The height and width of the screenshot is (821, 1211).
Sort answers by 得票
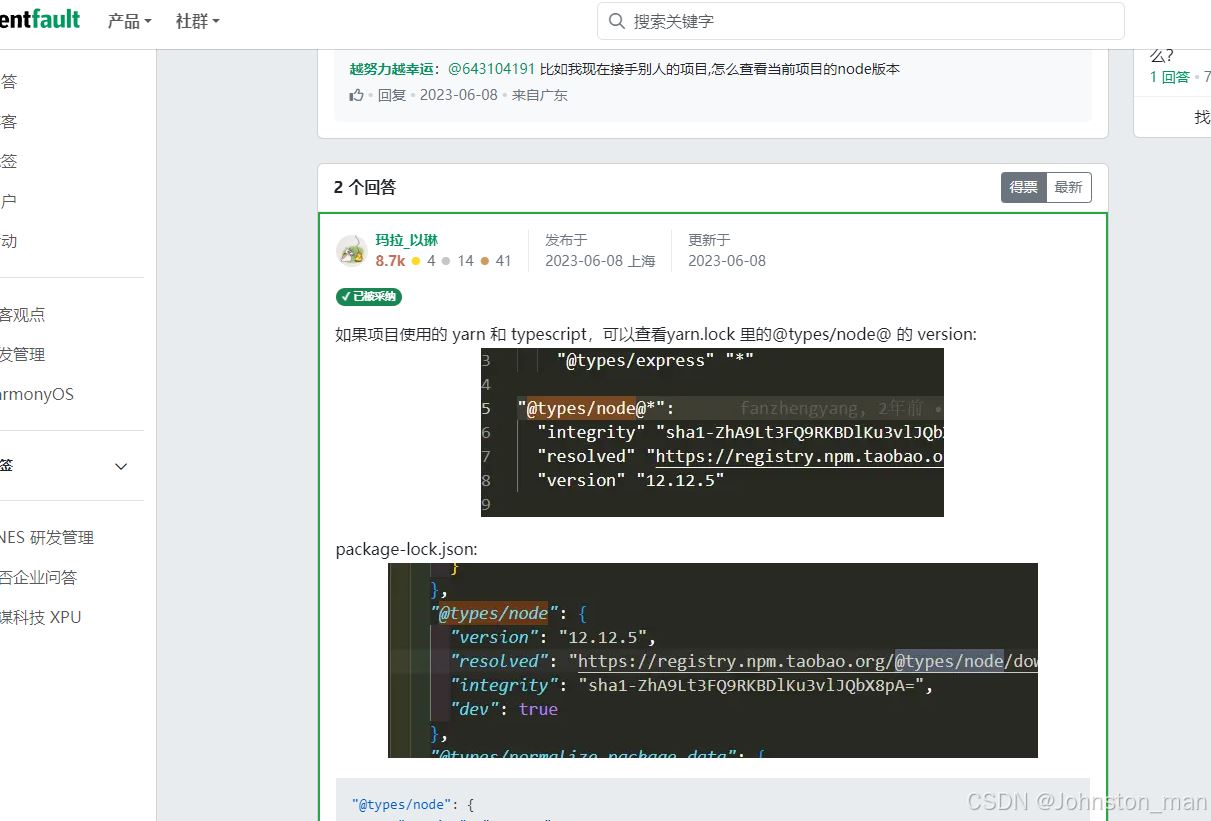pos(1023,187)
